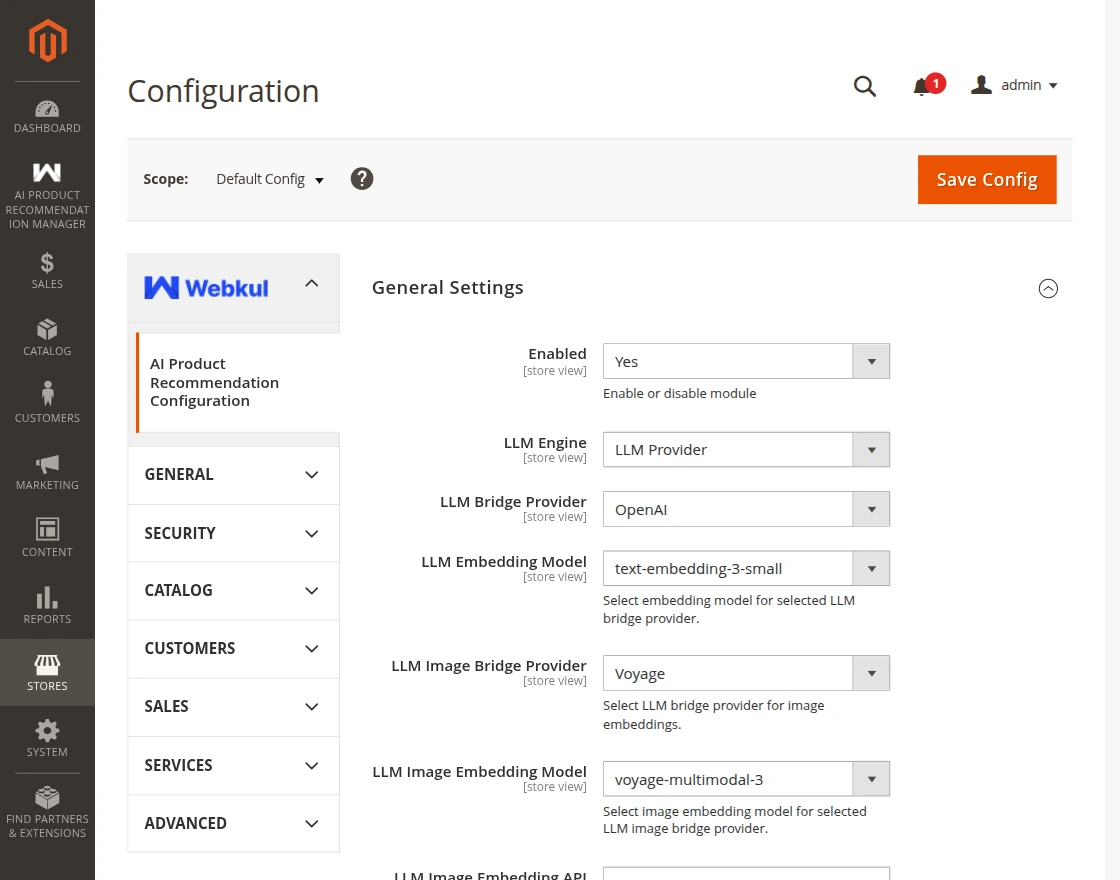Viewport: 1120px width, 880px height.
Task: Open the admin search magnifier
Action: 864,86
